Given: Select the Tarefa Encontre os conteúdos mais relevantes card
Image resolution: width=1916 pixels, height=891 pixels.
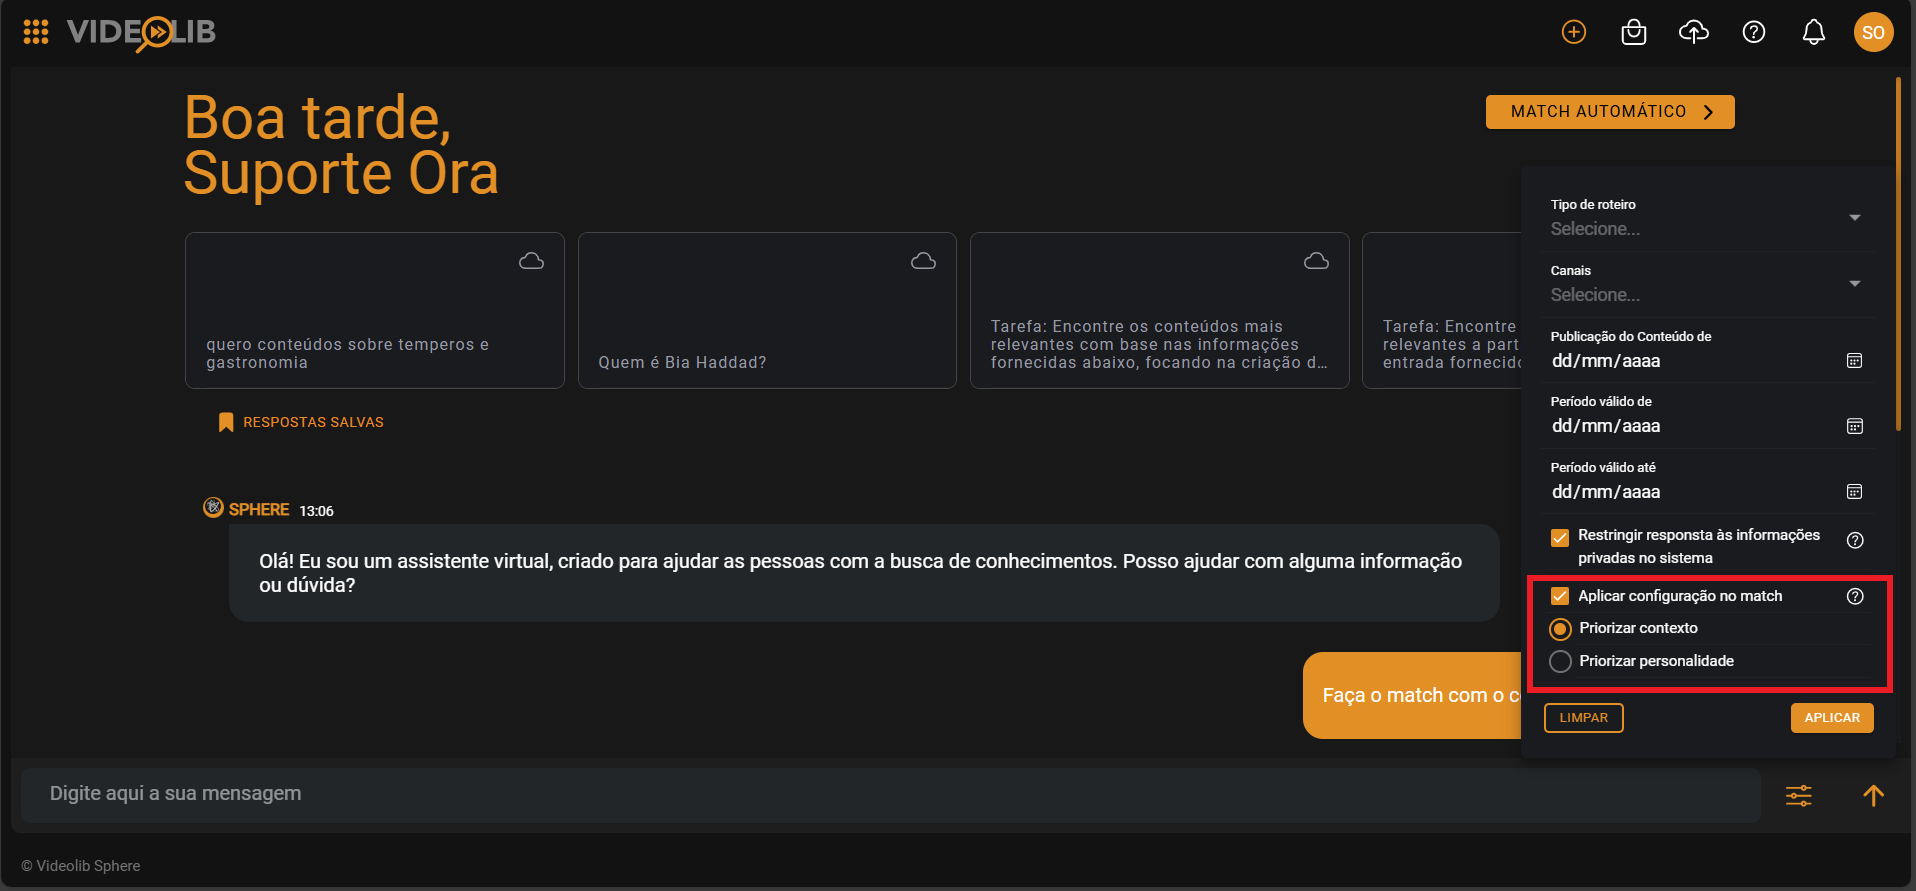Looking at the screenshot, I should pyautogui.click(x=1160, y=310).
